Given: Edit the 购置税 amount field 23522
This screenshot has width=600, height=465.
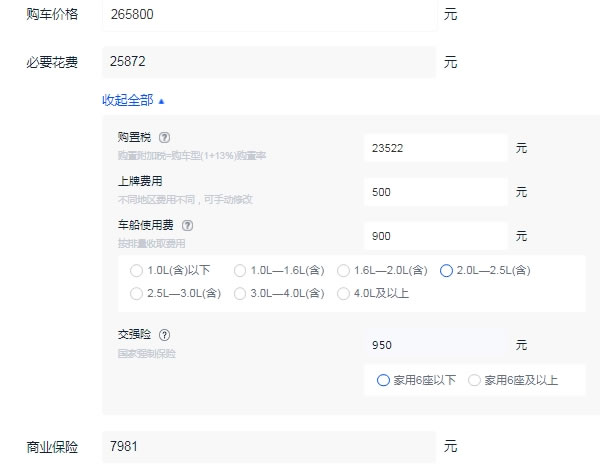Looking at the screenshot, I should pyautogui.click(x=436, y=148).
